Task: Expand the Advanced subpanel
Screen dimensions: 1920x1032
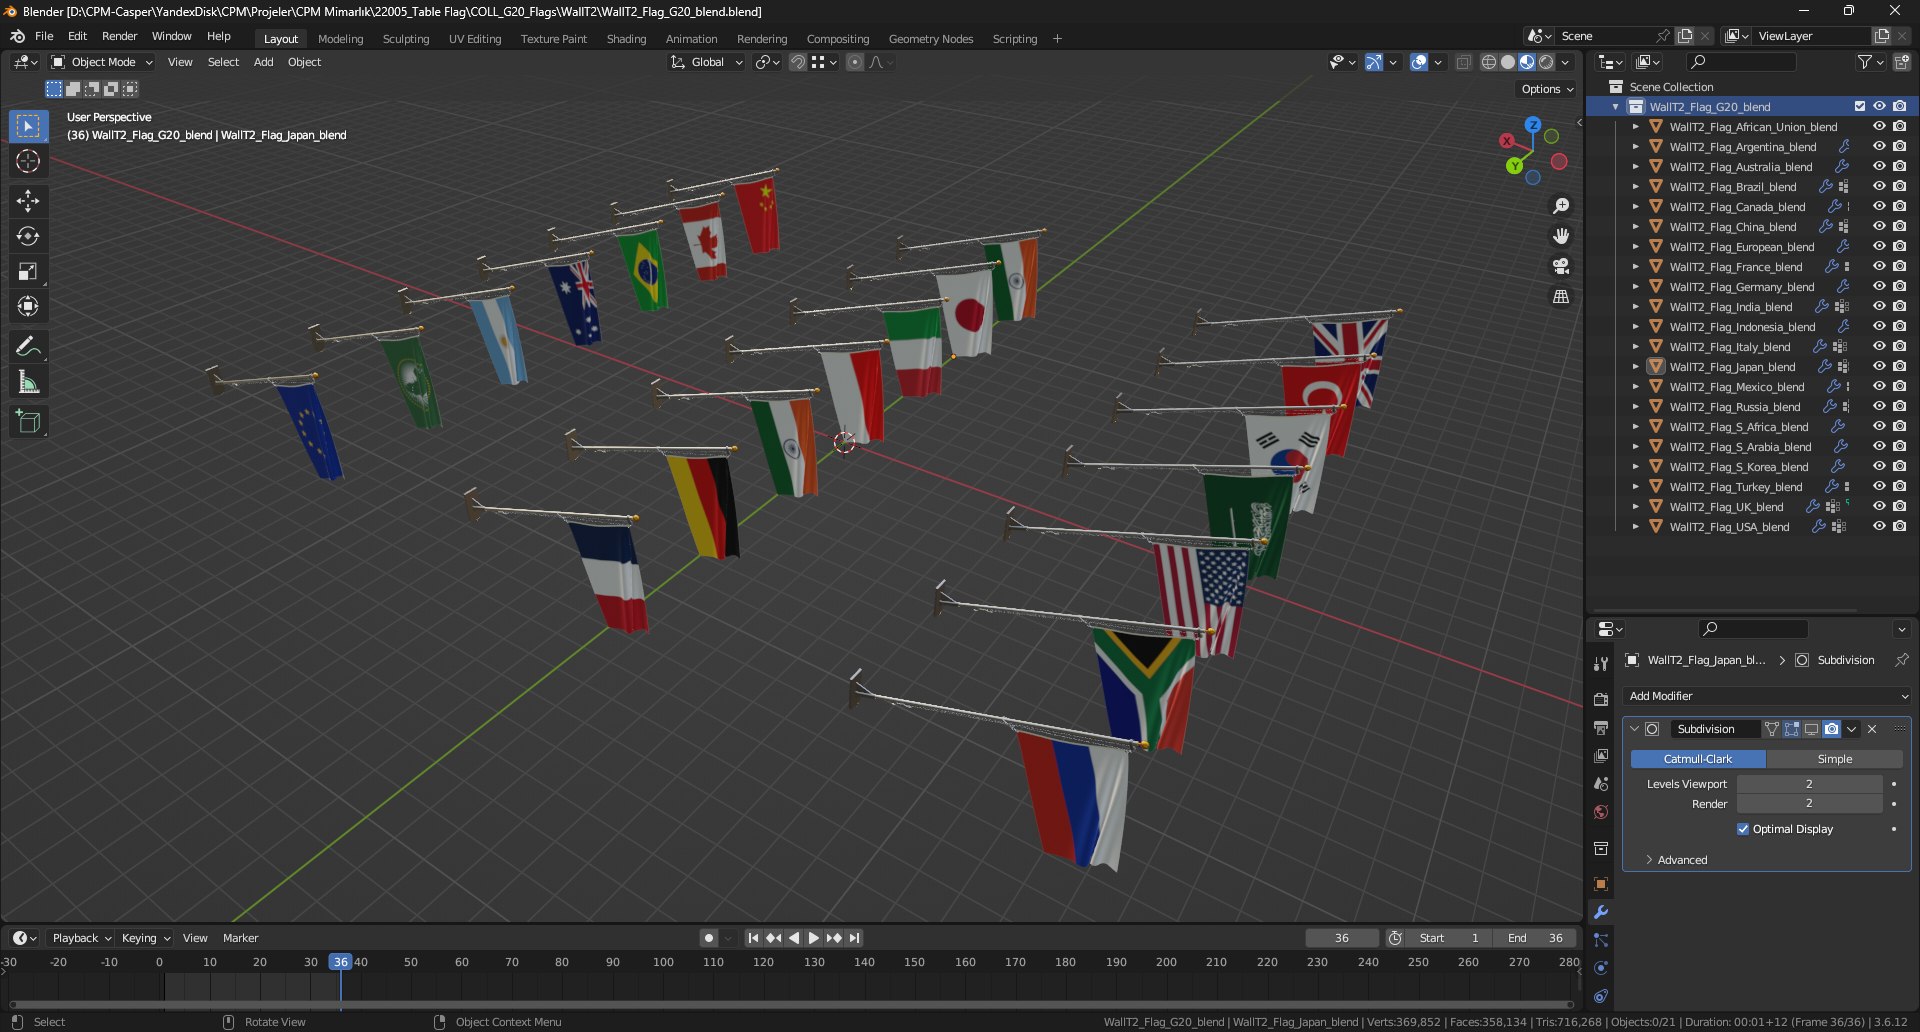Action: (1683, 860)
